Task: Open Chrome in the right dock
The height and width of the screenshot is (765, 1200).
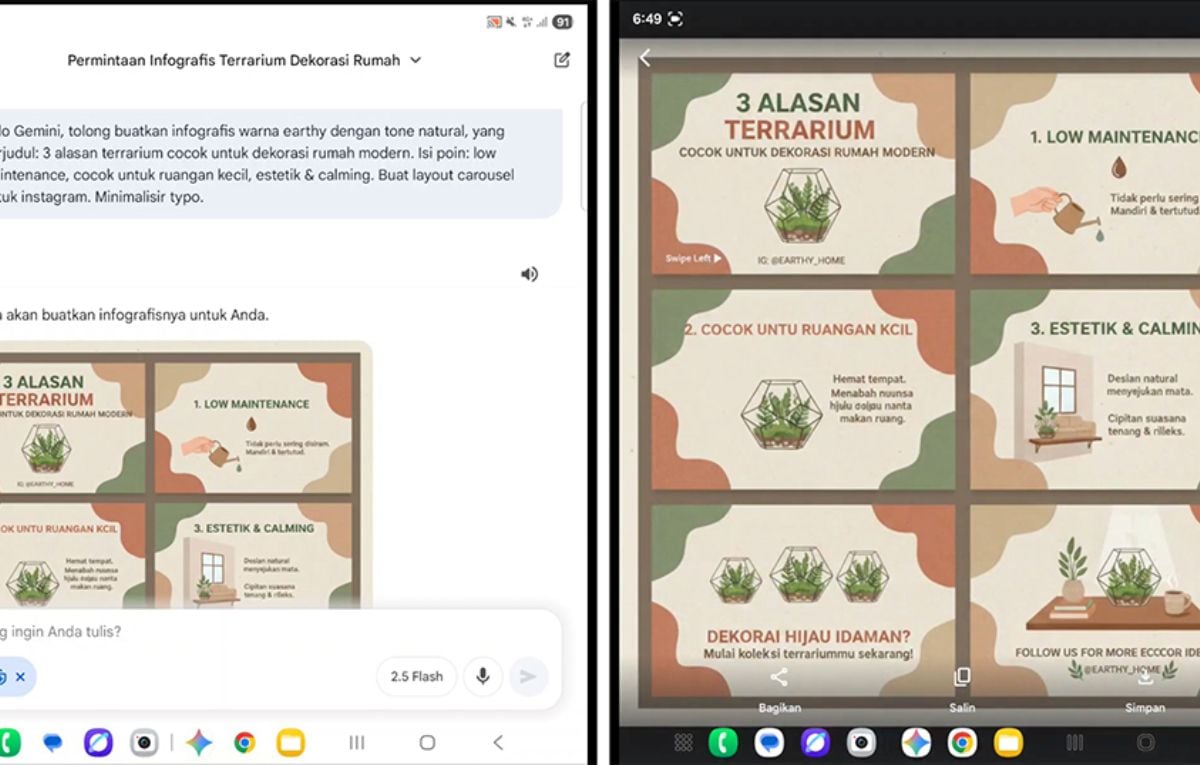Action: (962, 742)
